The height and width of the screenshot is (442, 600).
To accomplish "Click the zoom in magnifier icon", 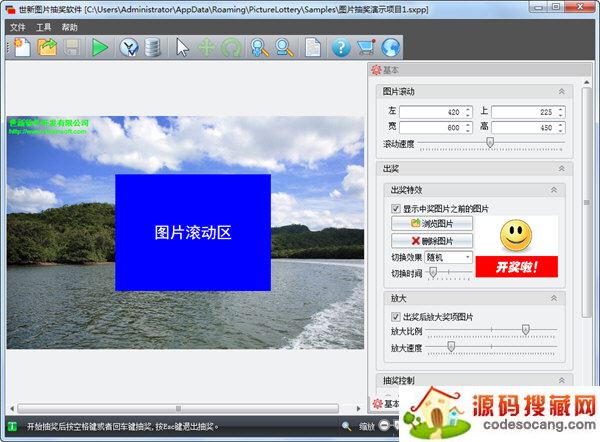I will click(x=259, y=47).
